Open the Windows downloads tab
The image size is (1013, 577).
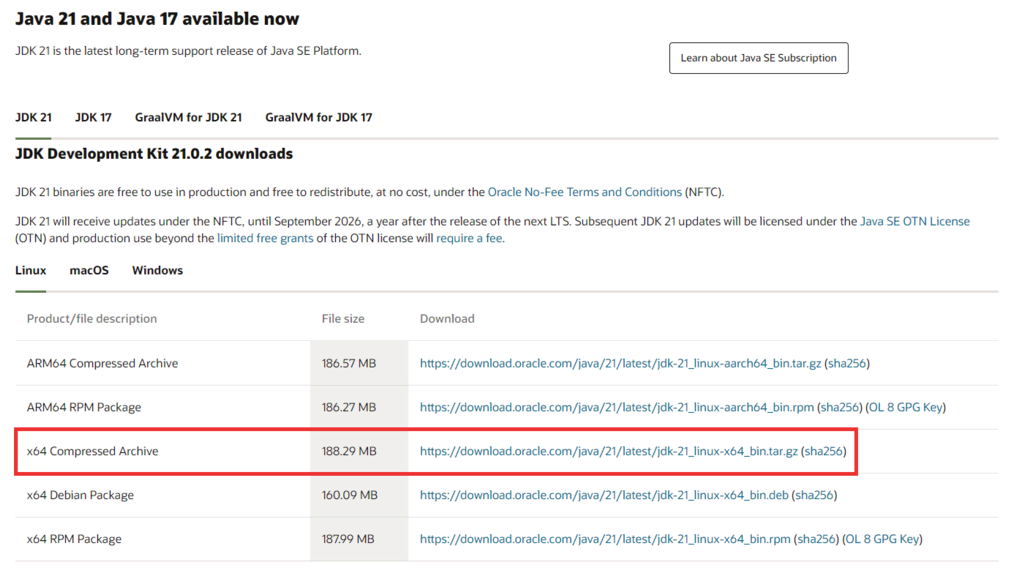click(156, 270)
